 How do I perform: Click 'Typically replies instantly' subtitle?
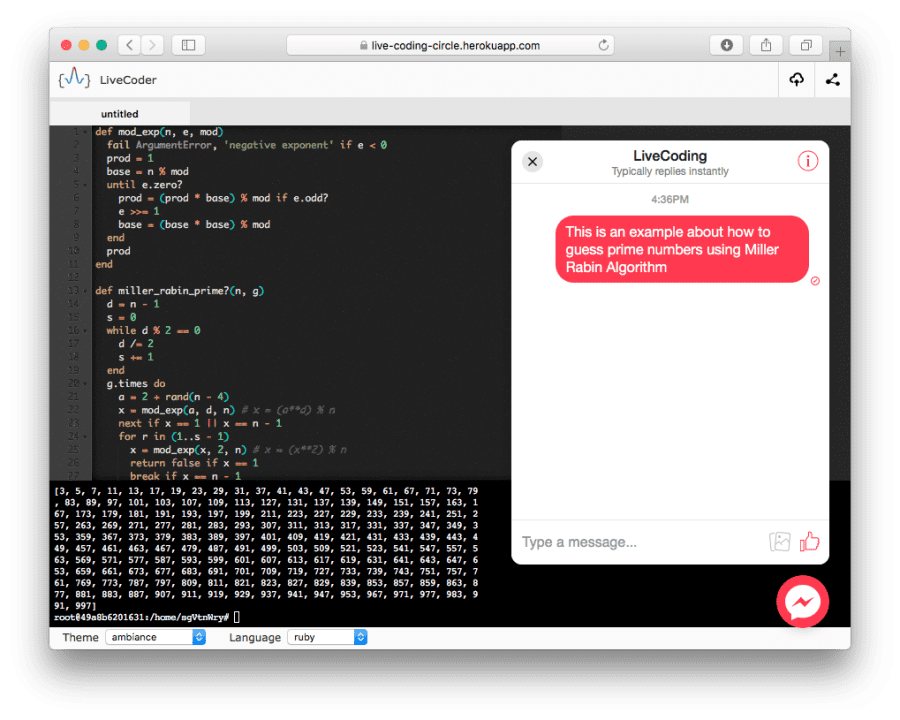pyautogui.click(x=669, y=171)
